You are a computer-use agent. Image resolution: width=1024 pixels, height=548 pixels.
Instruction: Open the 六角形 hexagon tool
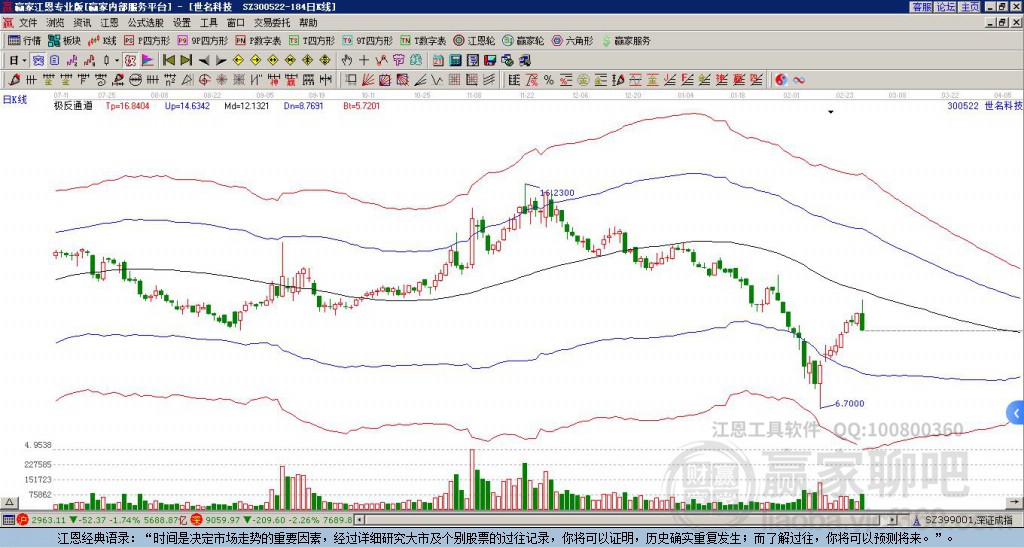[573, 40]
